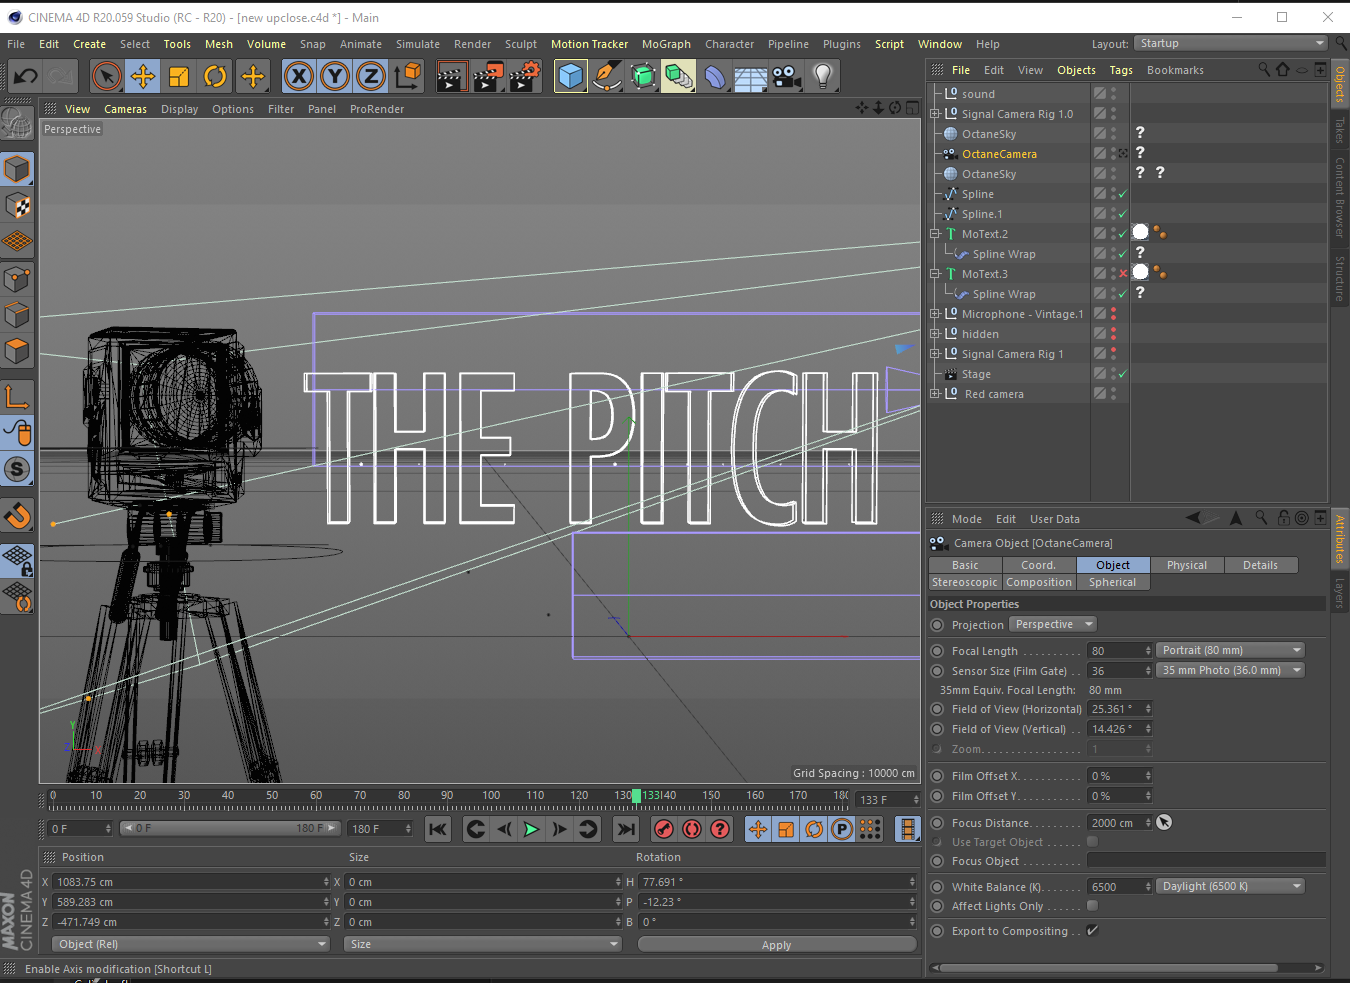
Task: Add a Light object bulb icon
Action: click(823, 76)
